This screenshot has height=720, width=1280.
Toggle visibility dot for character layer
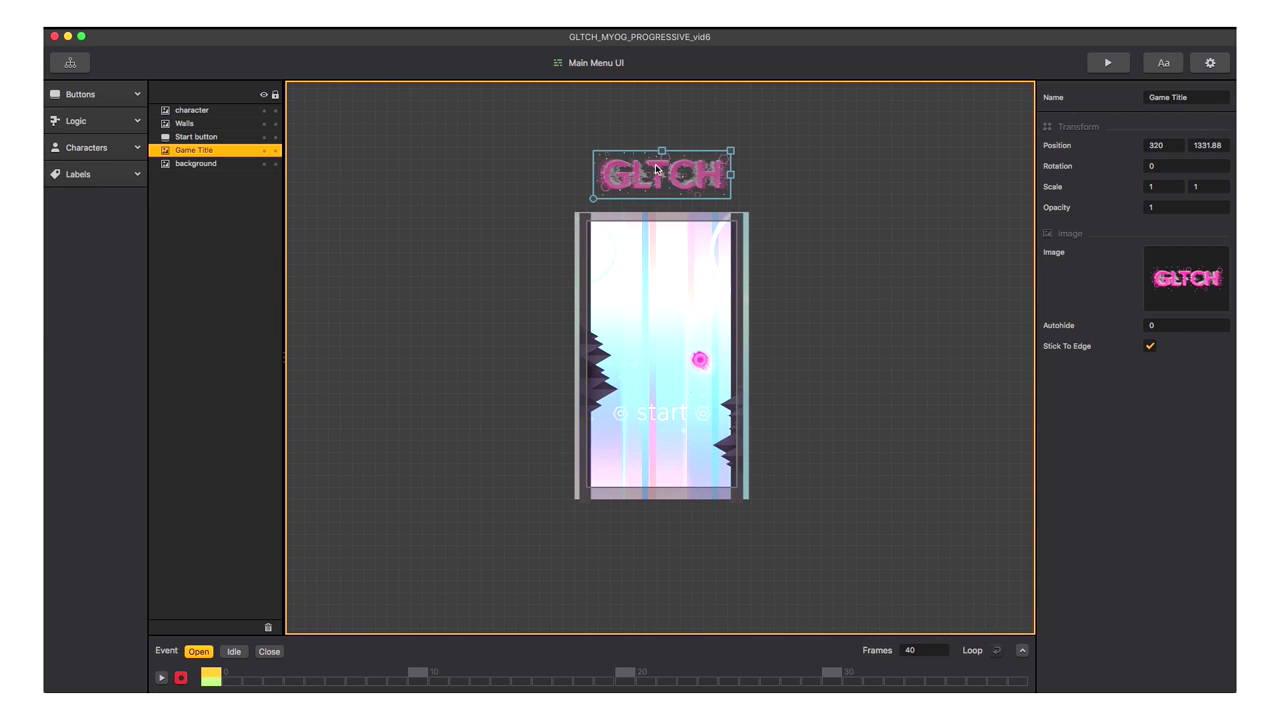(x=264, y=111)
